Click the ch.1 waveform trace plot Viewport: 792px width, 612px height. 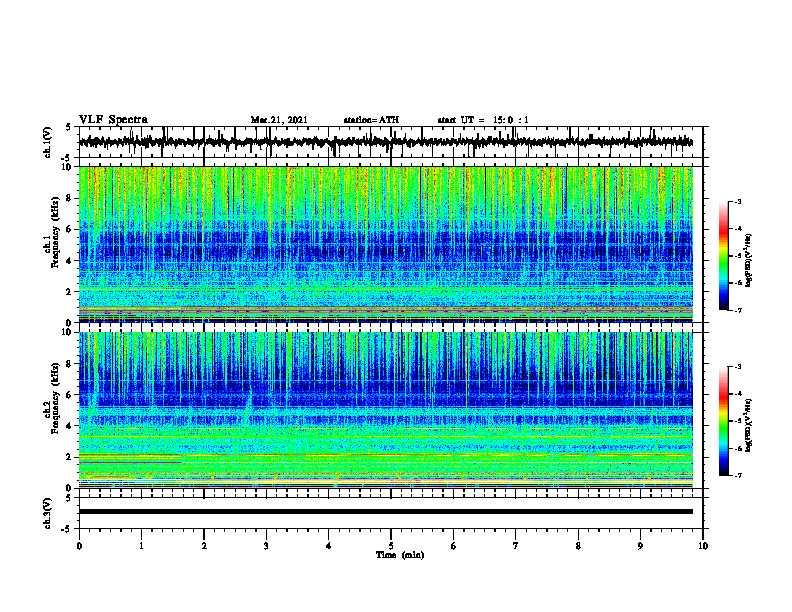[x=385, y=142]
